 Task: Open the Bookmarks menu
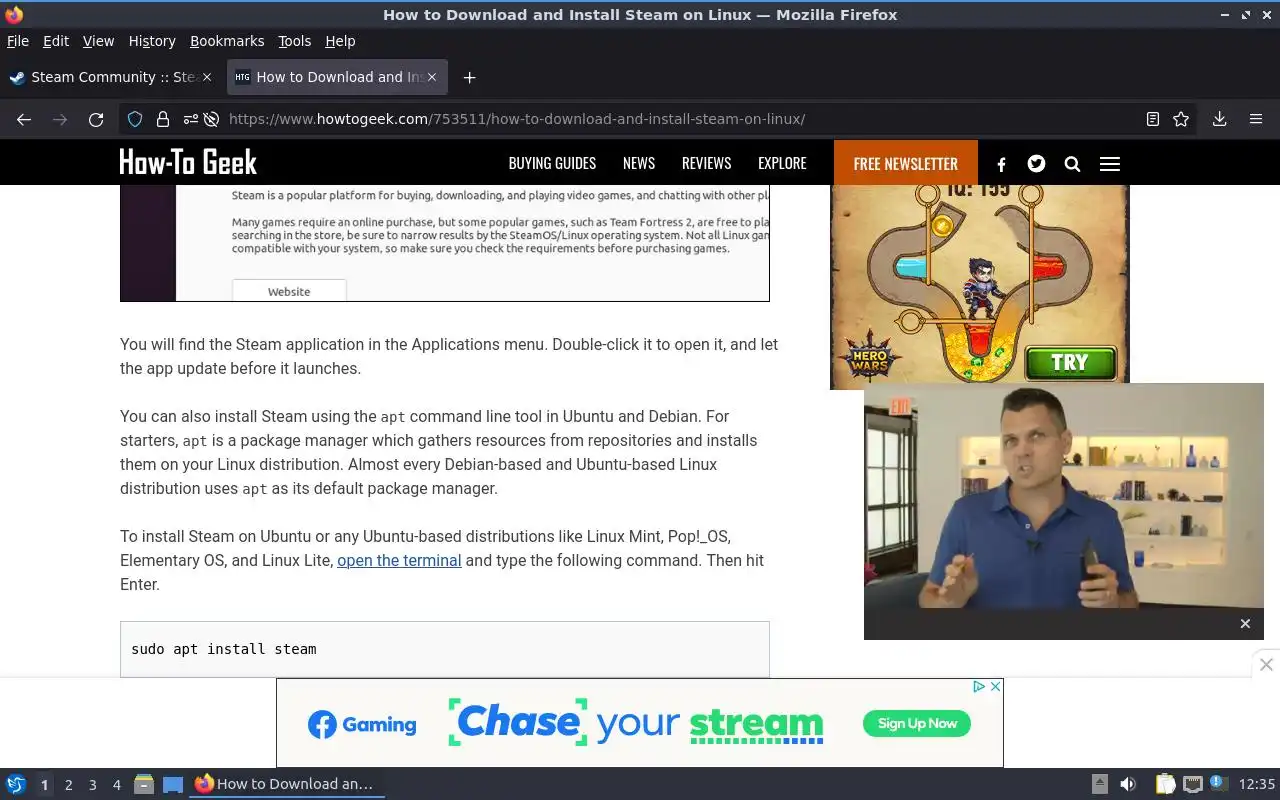(227, 41)
